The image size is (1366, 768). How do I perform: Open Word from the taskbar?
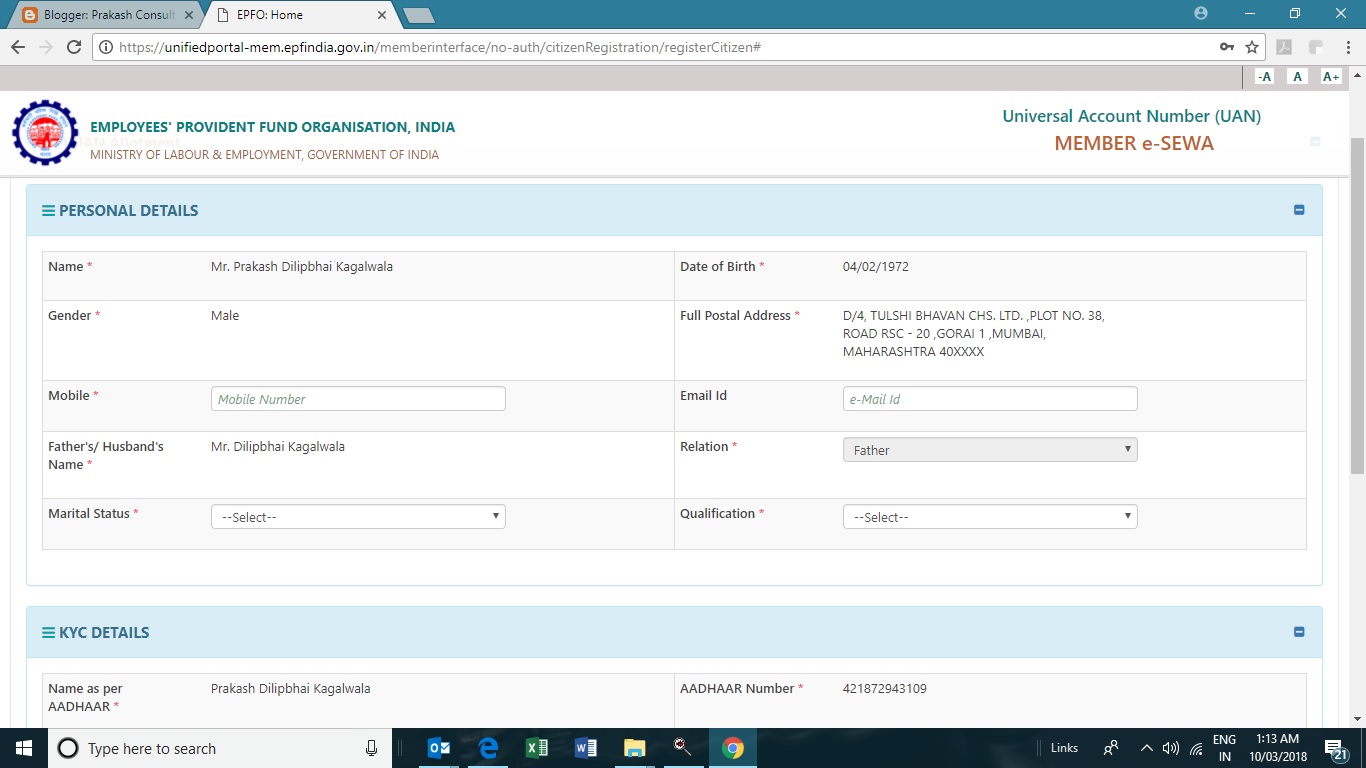pos(586,748)
